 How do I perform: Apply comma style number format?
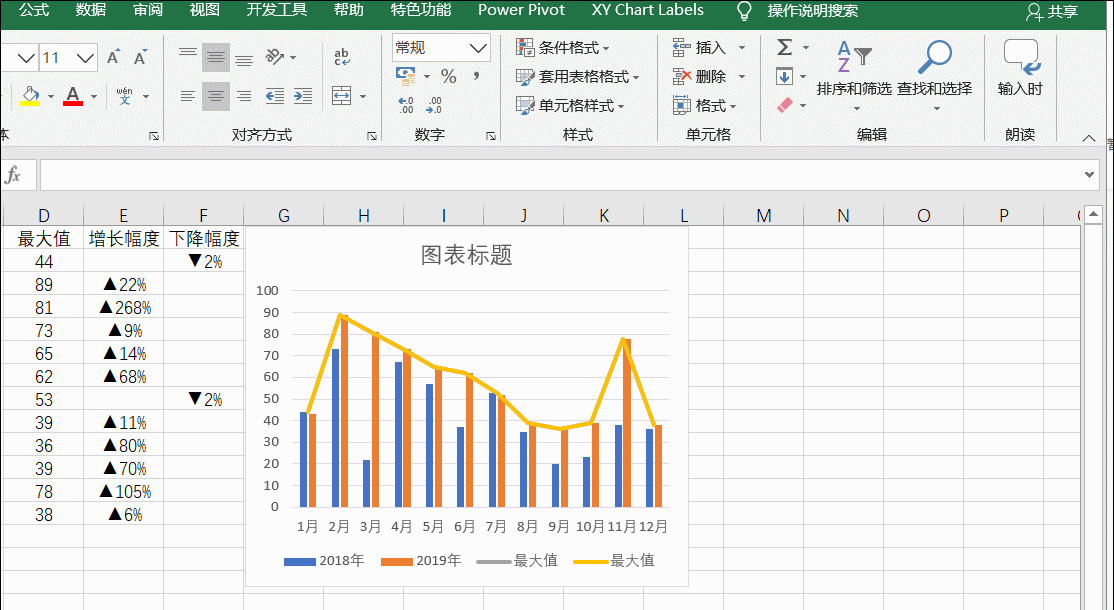point(476,76)
